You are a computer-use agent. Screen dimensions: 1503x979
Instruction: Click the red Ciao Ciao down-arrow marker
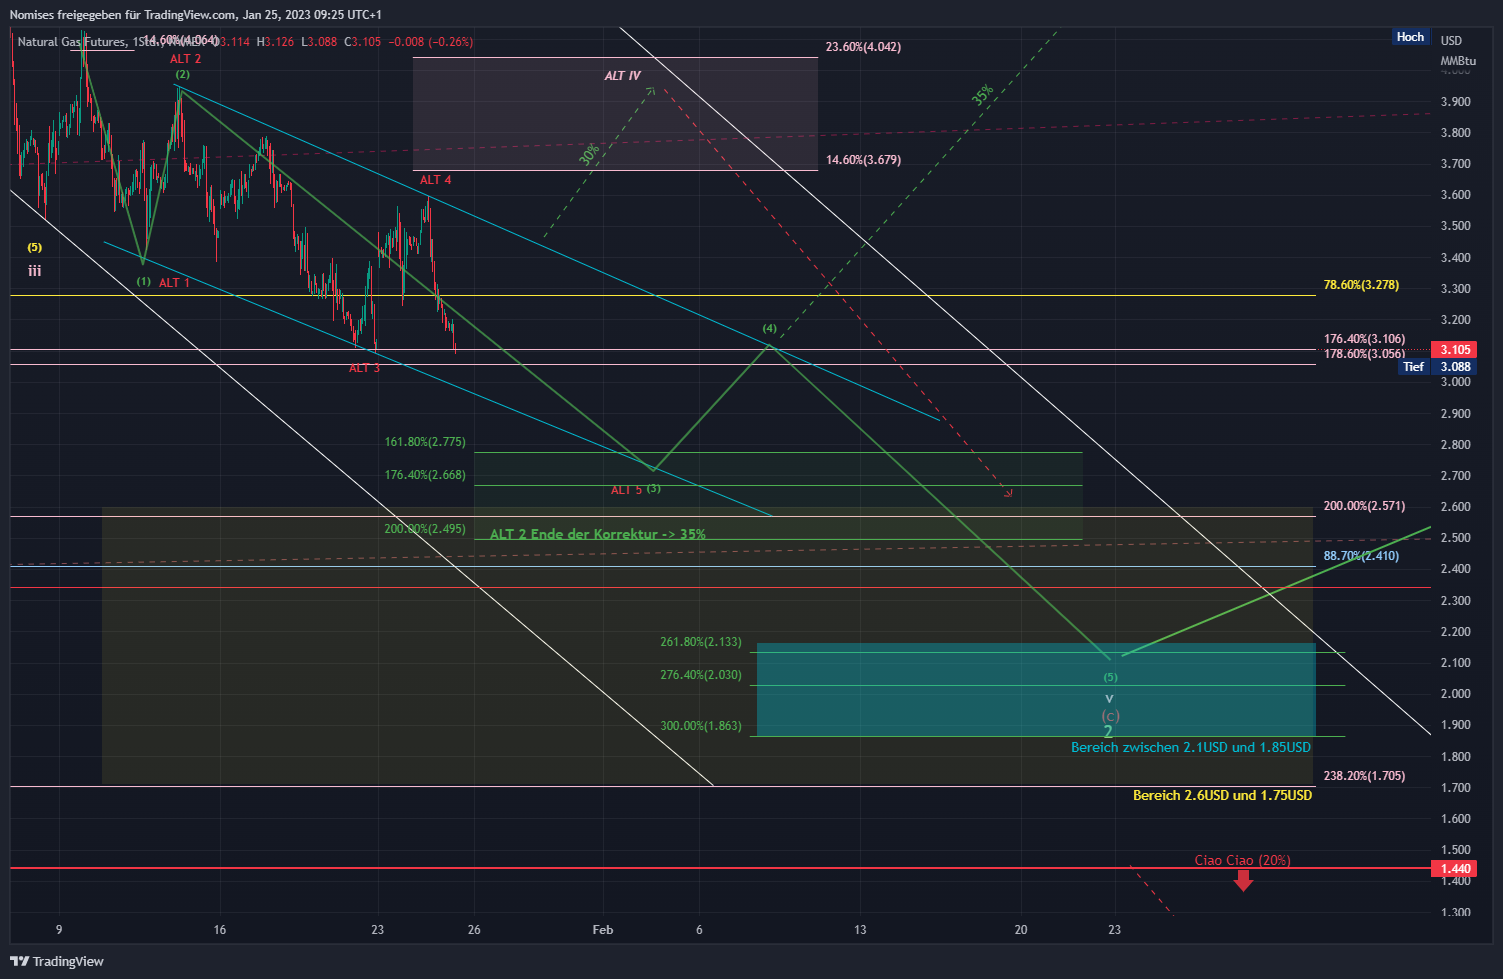click(x=1243, y=880)
